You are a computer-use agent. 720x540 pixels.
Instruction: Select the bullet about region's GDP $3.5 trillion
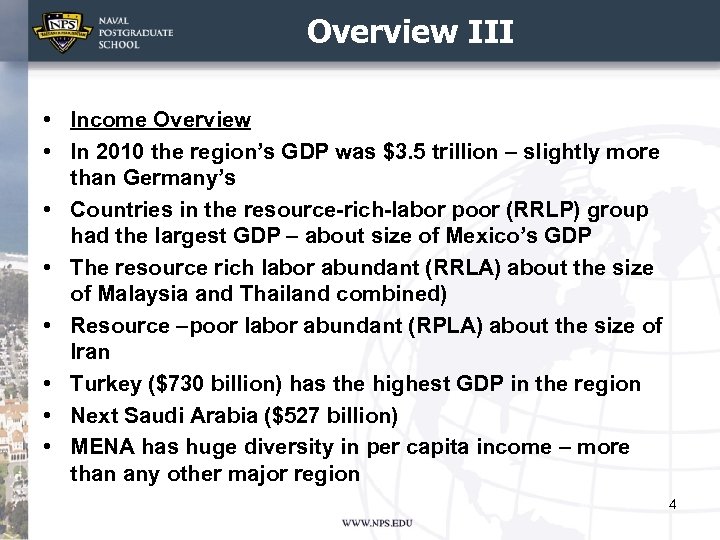365,164
